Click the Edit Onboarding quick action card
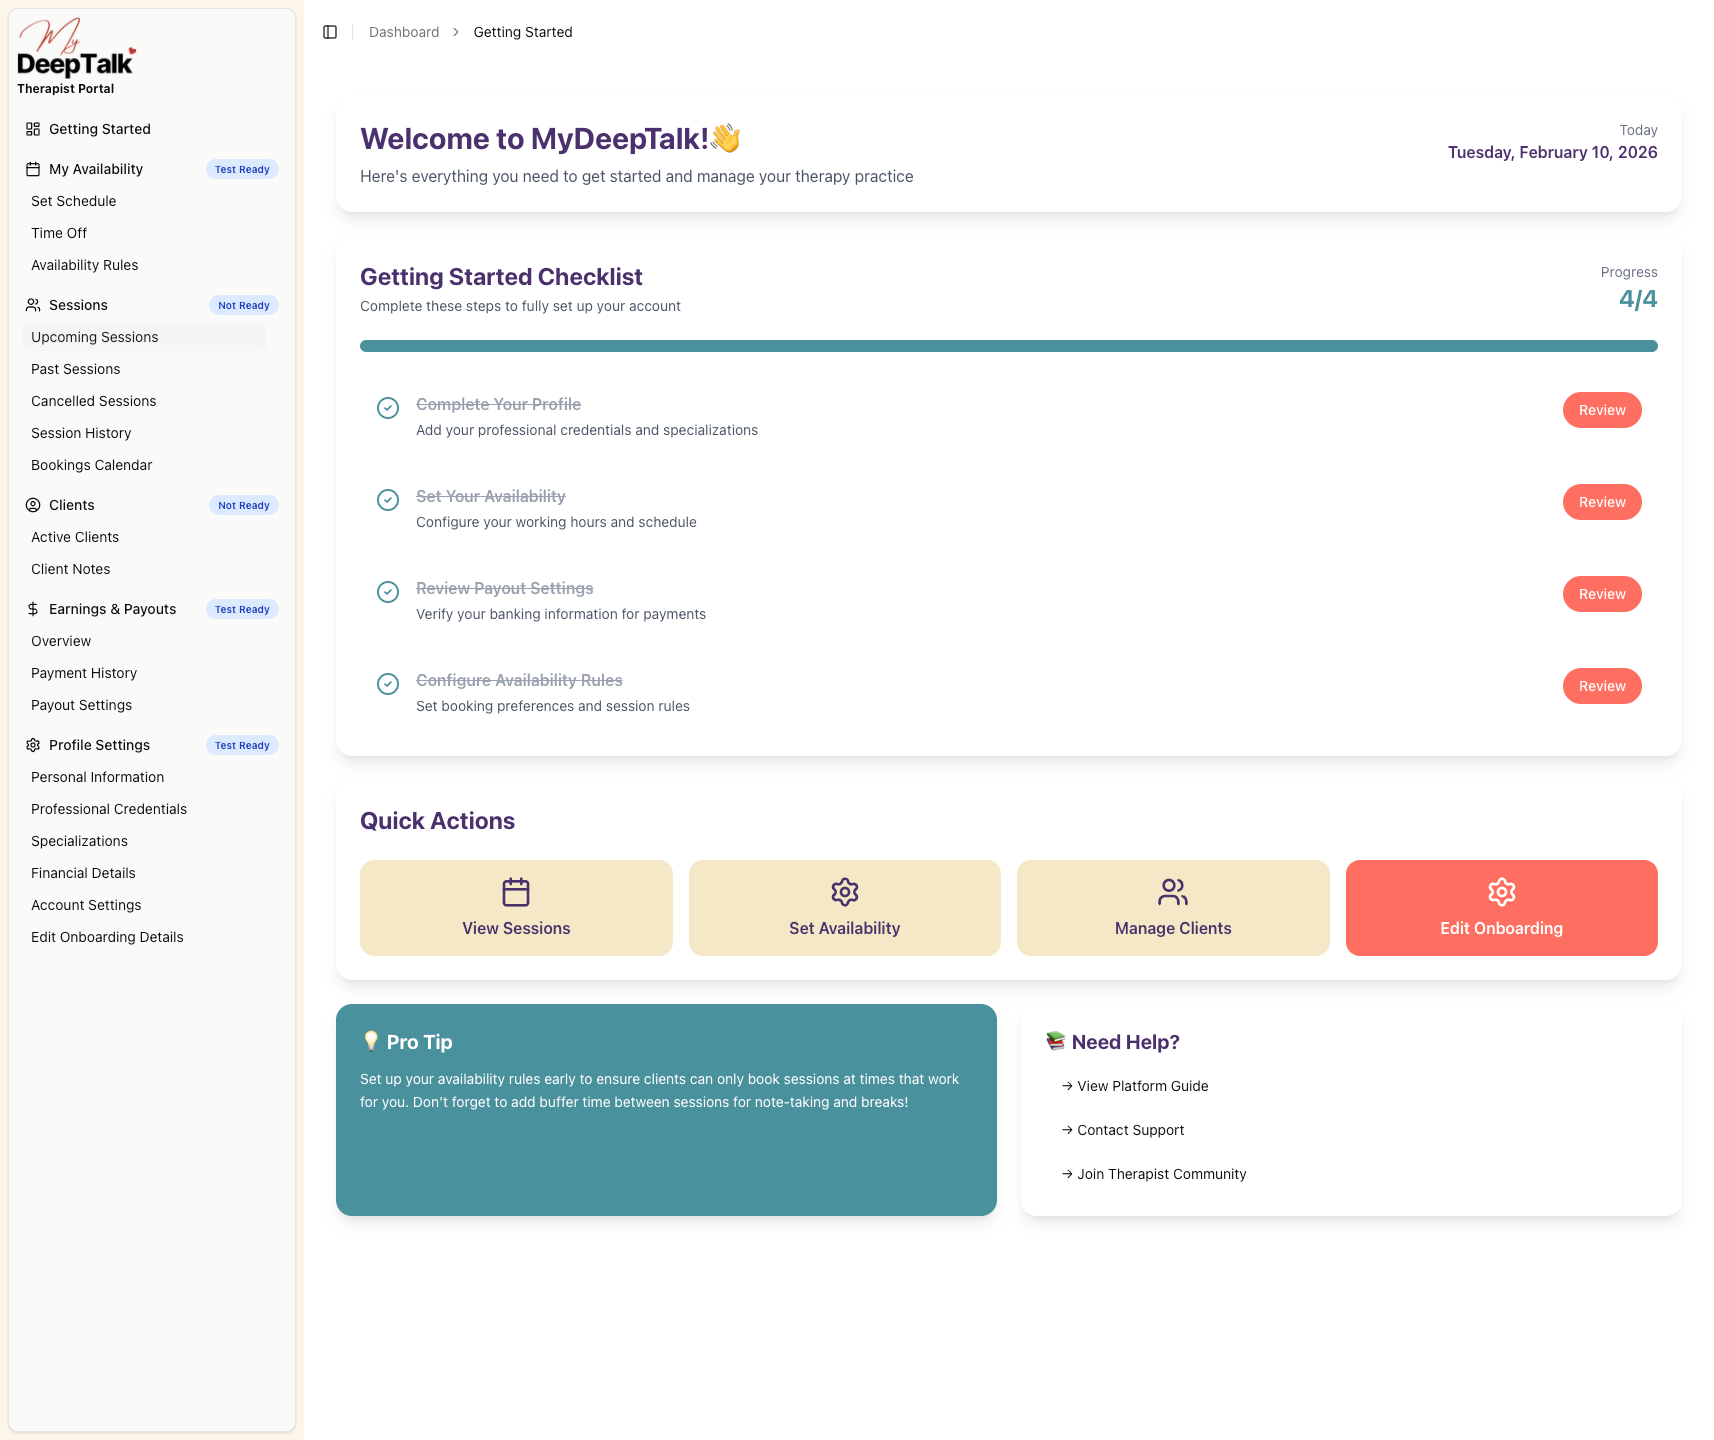Screen dimensions: 1714x1440 click(1501, 908)
